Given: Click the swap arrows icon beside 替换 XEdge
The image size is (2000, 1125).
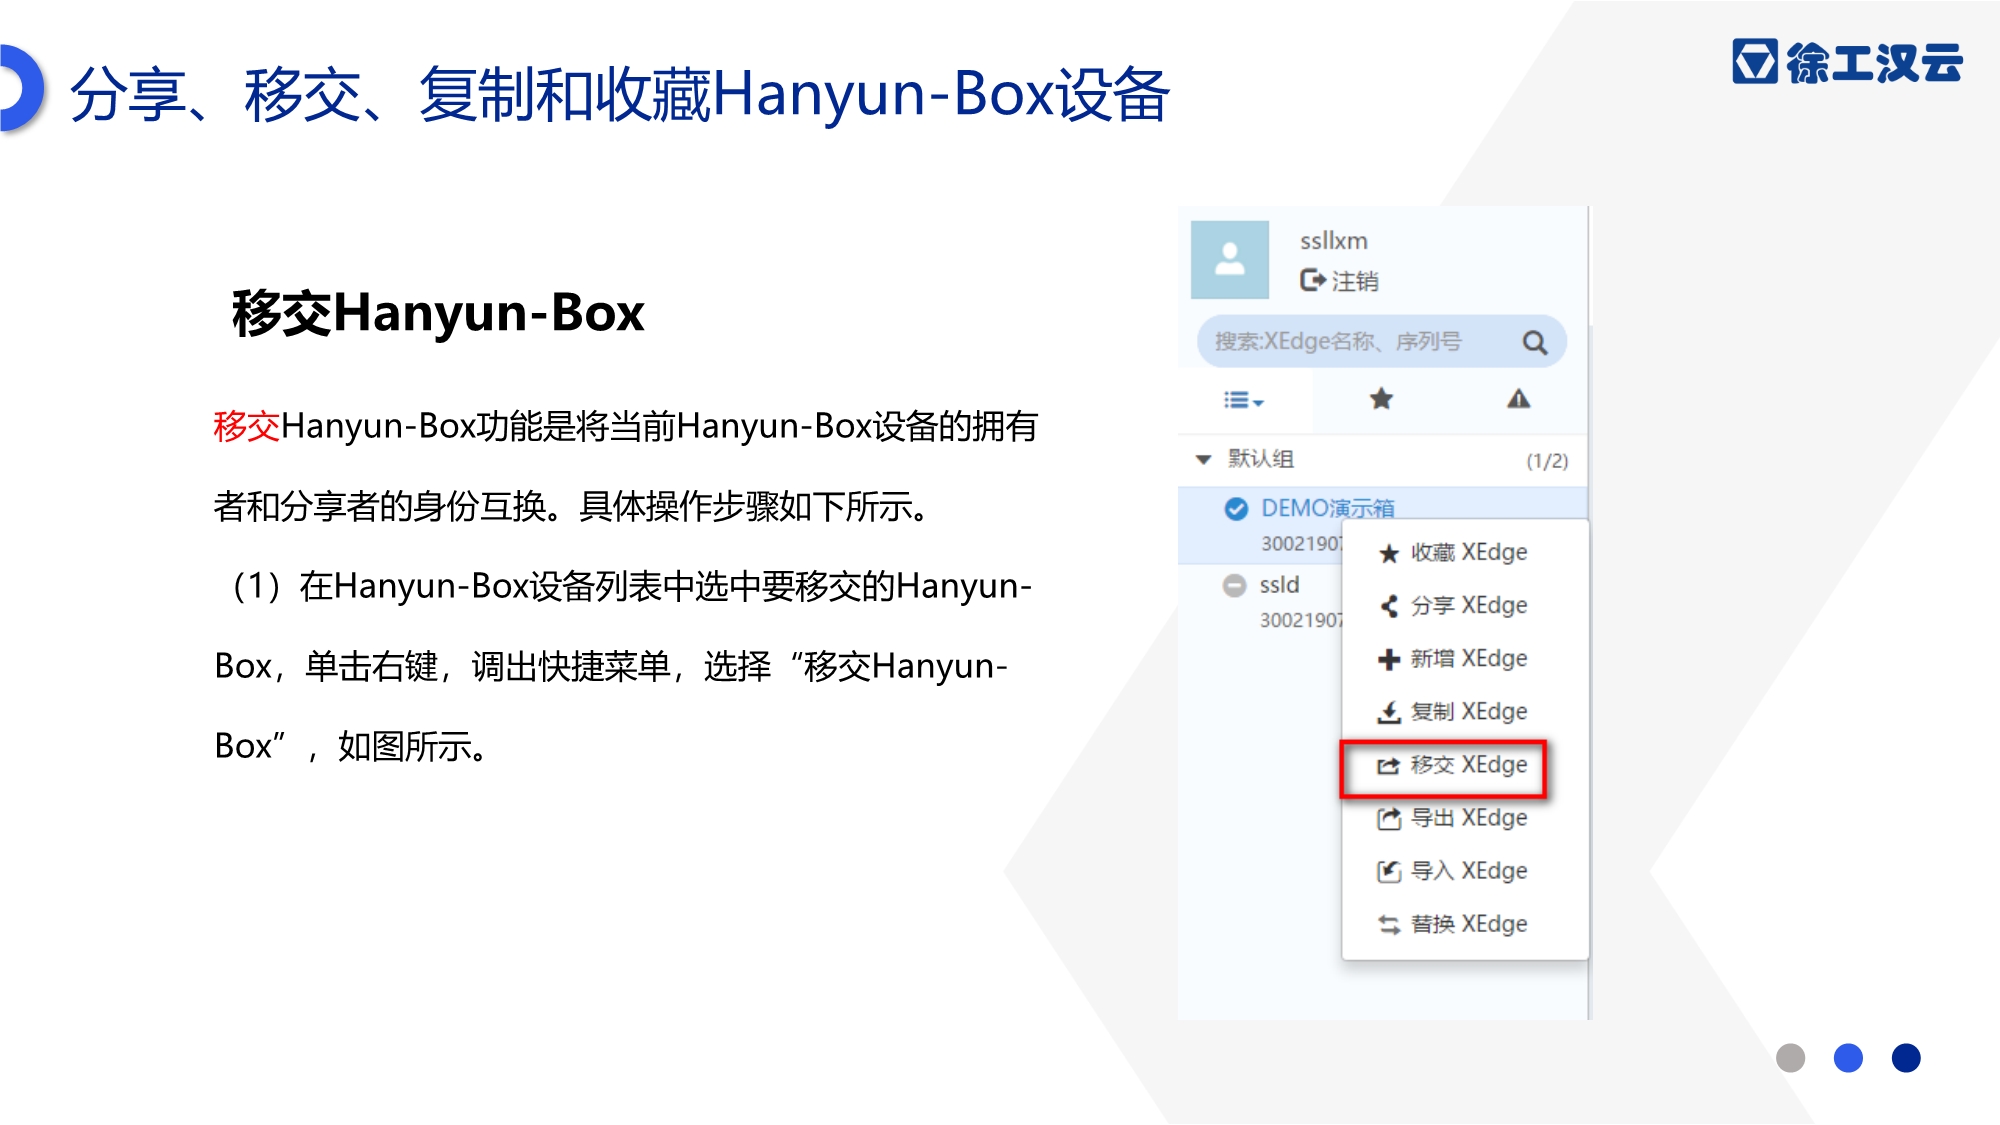Looking at the screenshot, I should pyautogui.click(x=1389, y=925).
